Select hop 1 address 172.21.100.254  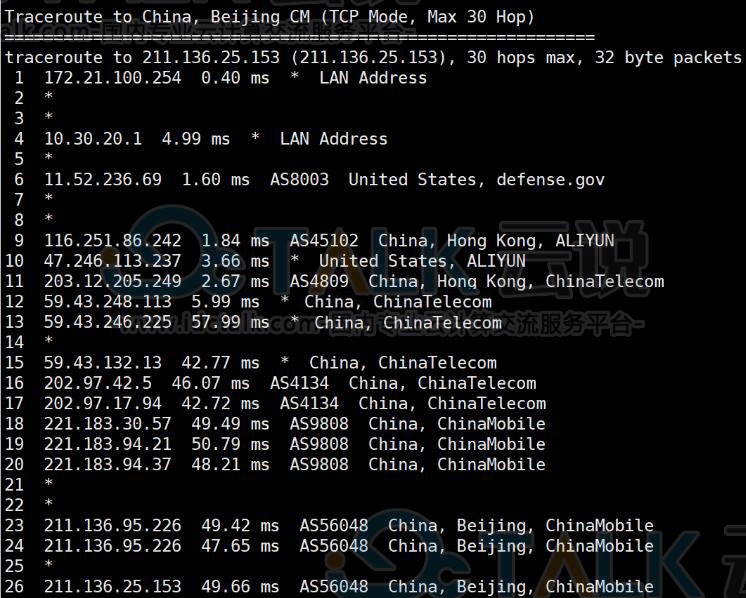point(112,78)
